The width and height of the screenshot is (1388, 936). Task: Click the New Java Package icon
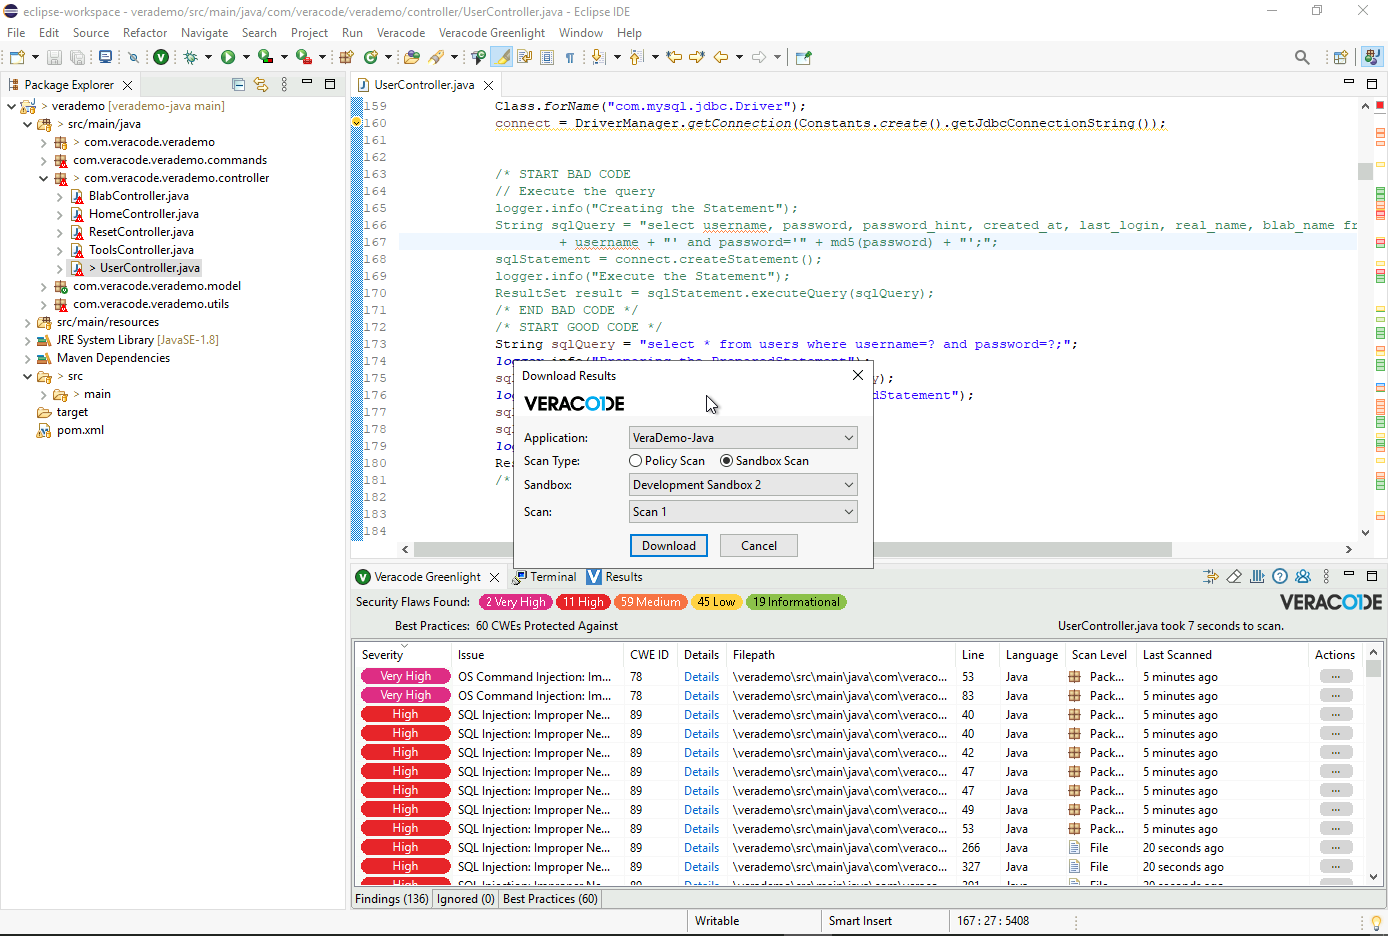[x=346, y=57]
